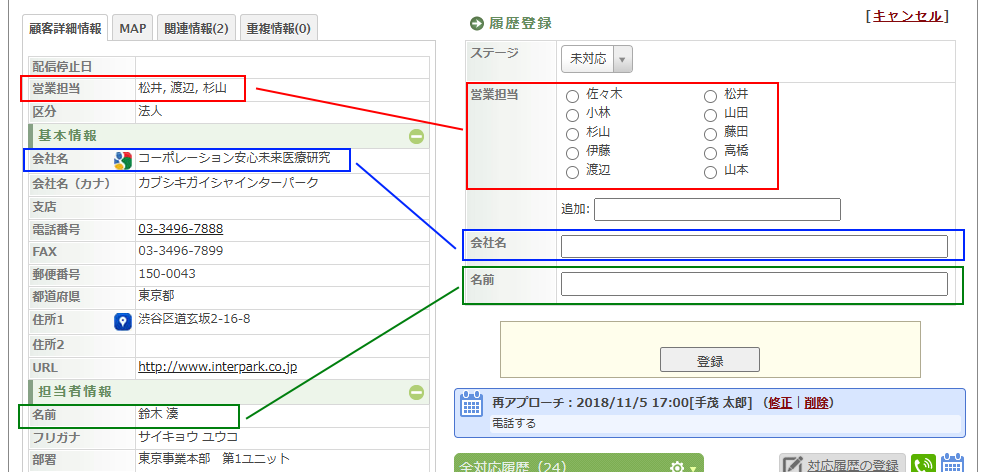
Task: Switch to the MAP tab
Action: [133, 28]
